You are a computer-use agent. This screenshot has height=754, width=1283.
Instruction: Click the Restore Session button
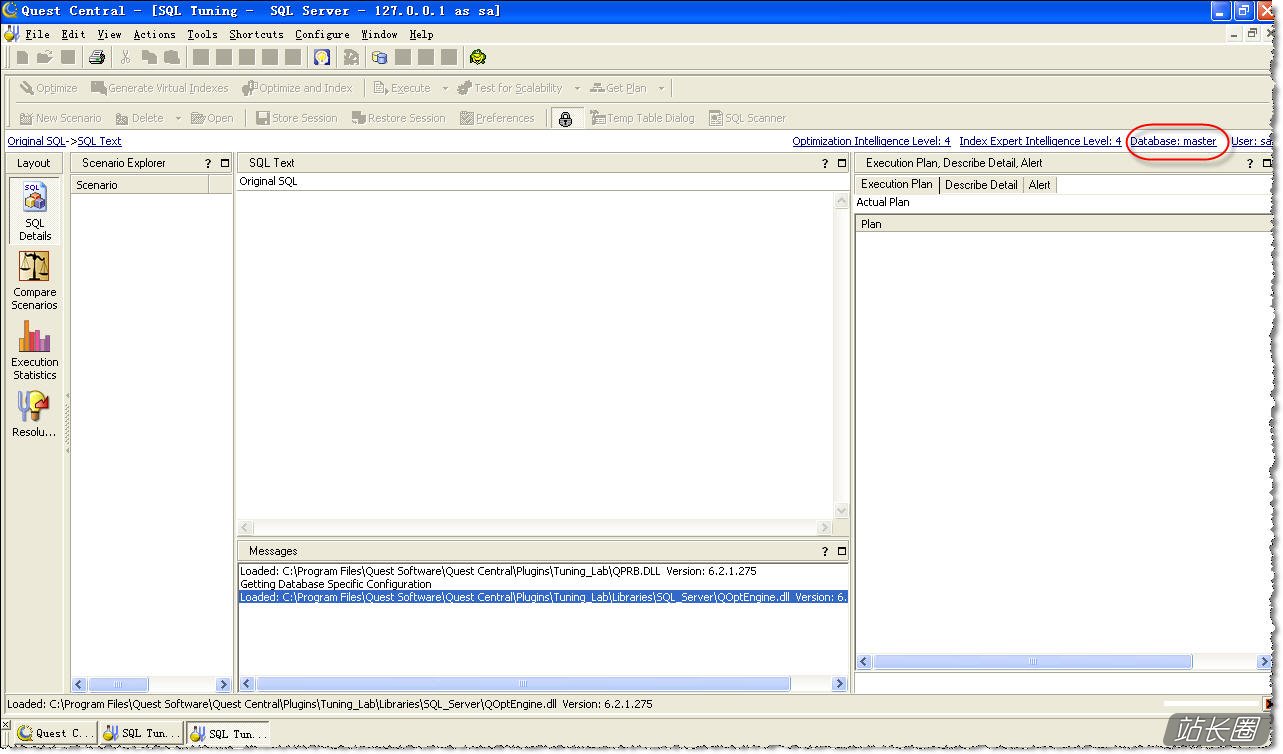399,118
